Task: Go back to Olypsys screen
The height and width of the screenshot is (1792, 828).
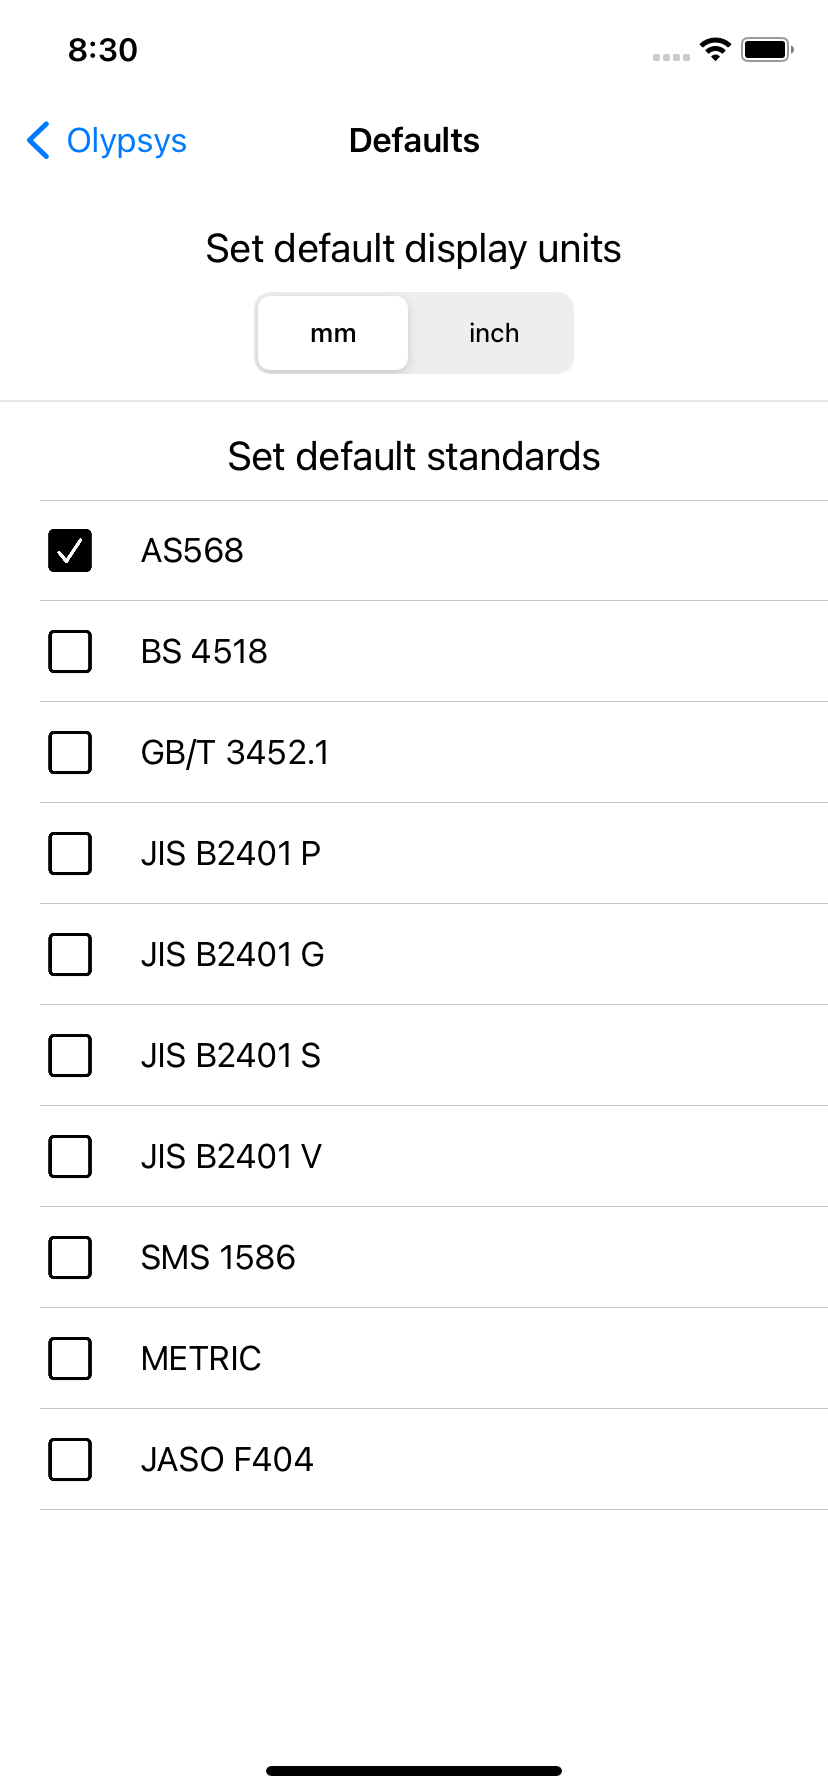Action: pyautogui.click(x=105, y=141)
